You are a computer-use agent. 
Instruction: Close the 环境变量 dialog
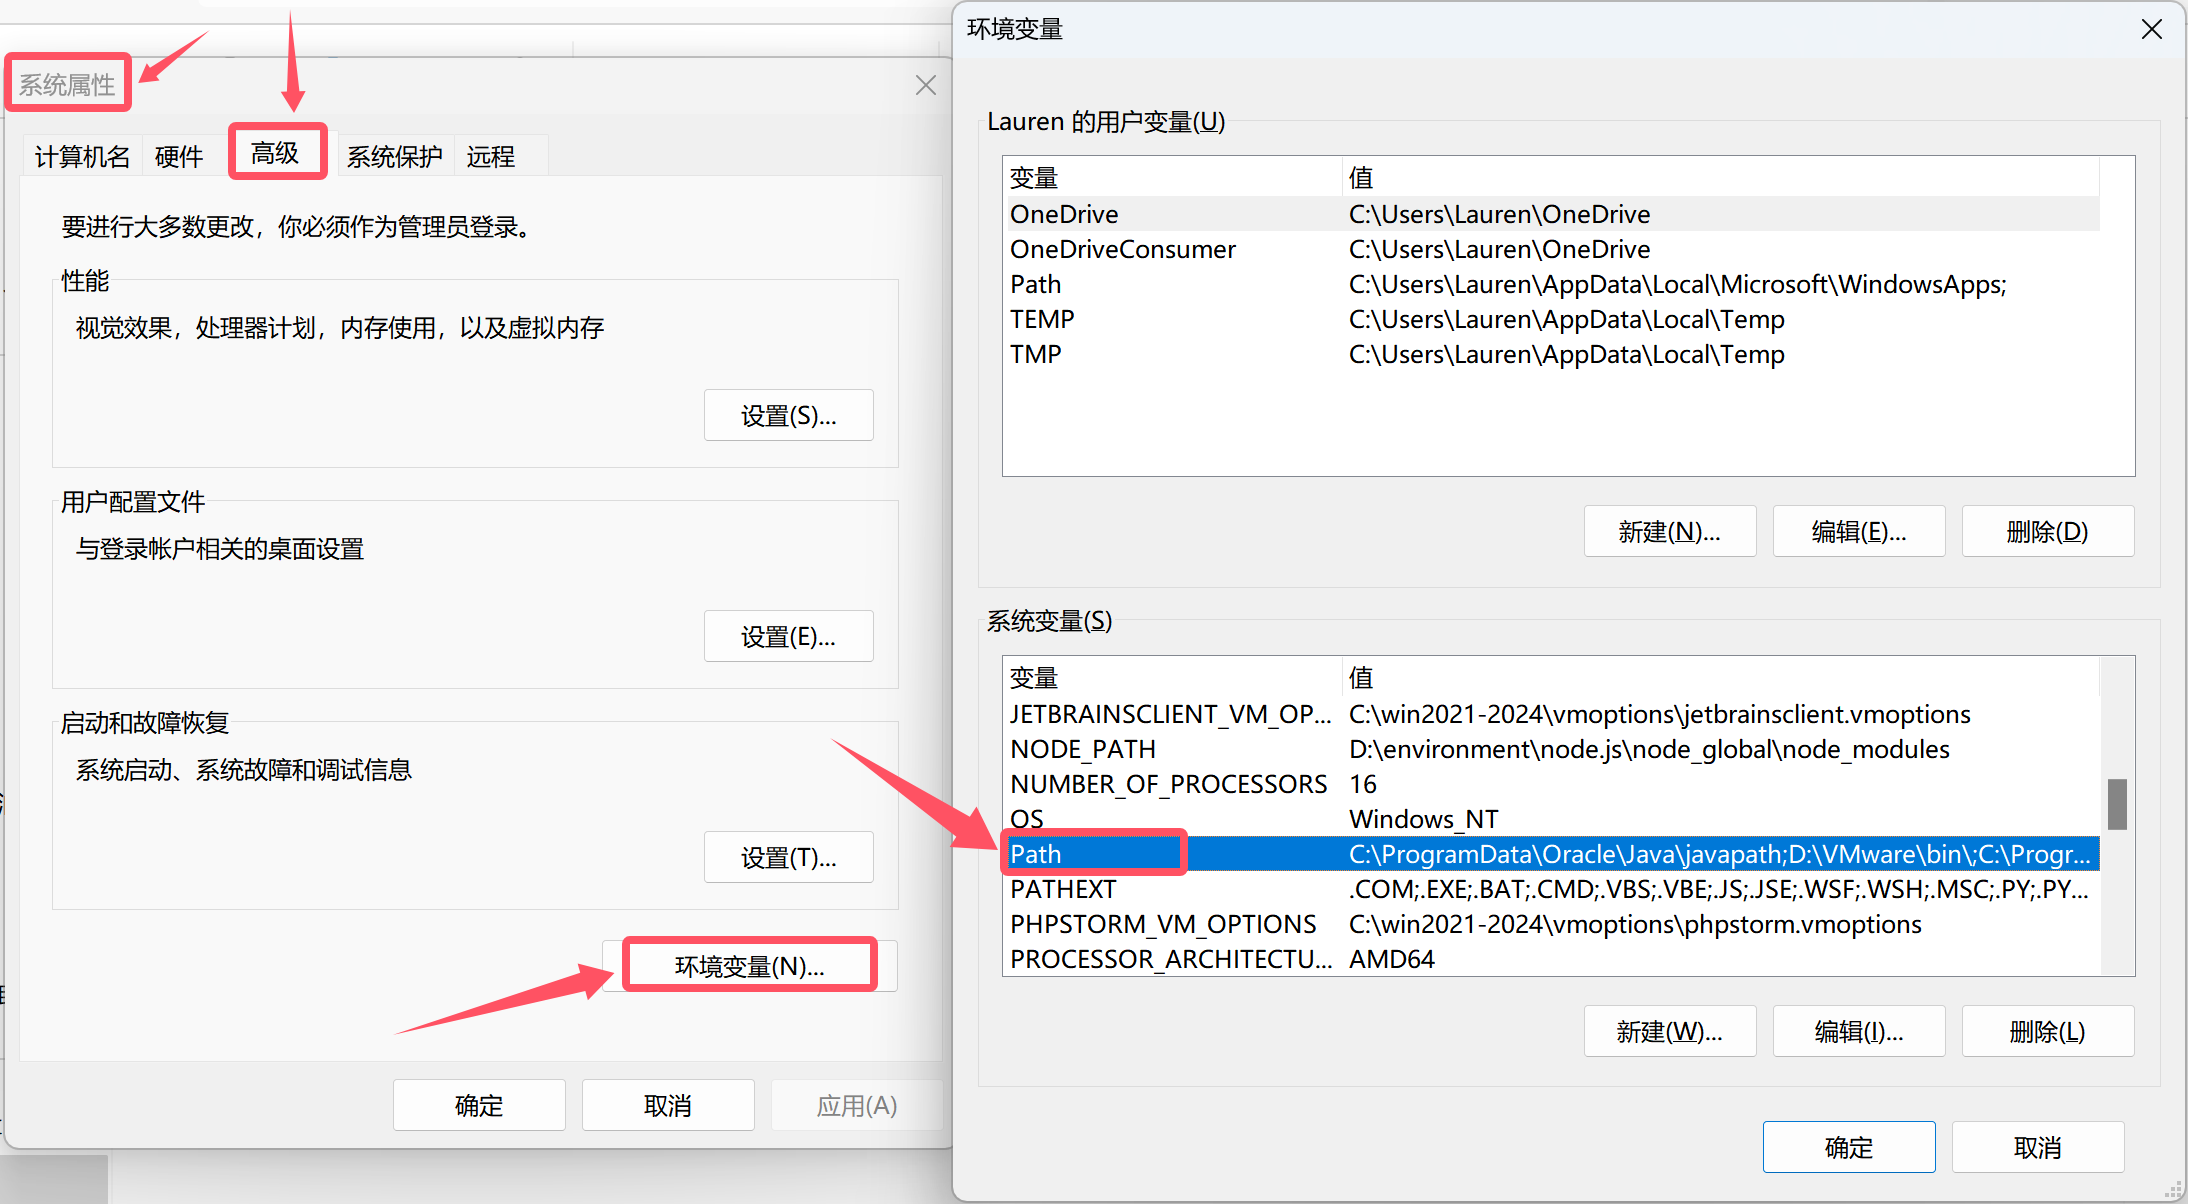coord(2151,29)
